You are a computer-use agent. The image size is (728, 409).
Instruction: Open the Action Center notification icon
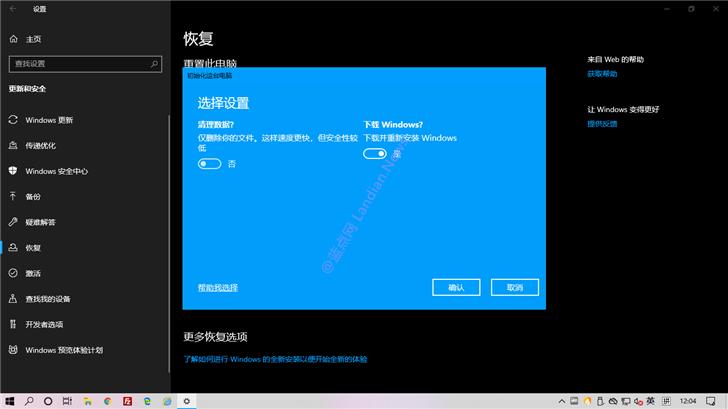coord(711,401)
